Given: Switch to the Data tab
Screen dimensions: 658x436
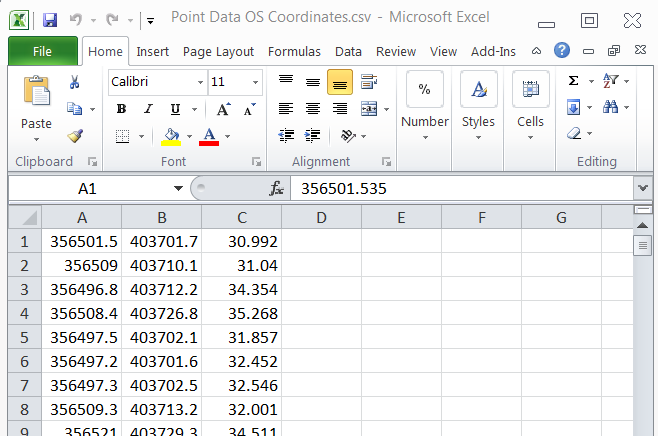Looking at the screenshot, I should tap(348, 52).
